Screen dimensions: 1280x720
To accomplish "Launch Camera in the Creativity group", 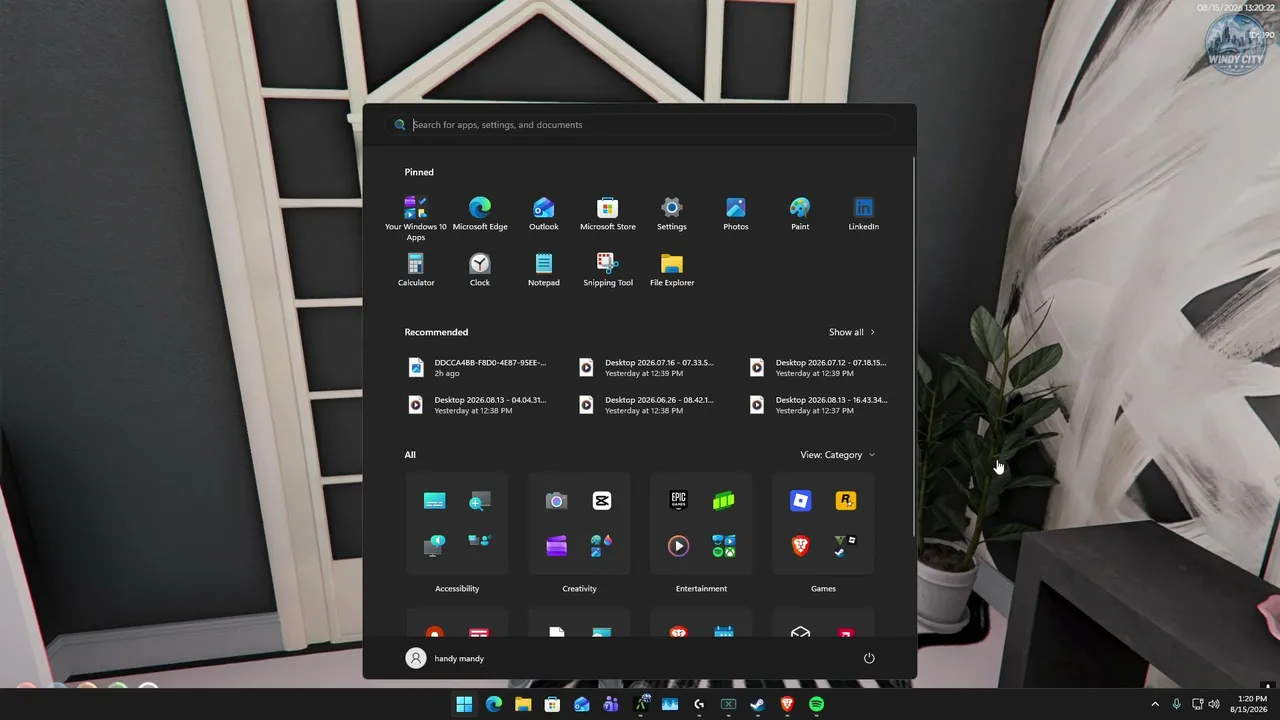I will click(x=557, y=501).
